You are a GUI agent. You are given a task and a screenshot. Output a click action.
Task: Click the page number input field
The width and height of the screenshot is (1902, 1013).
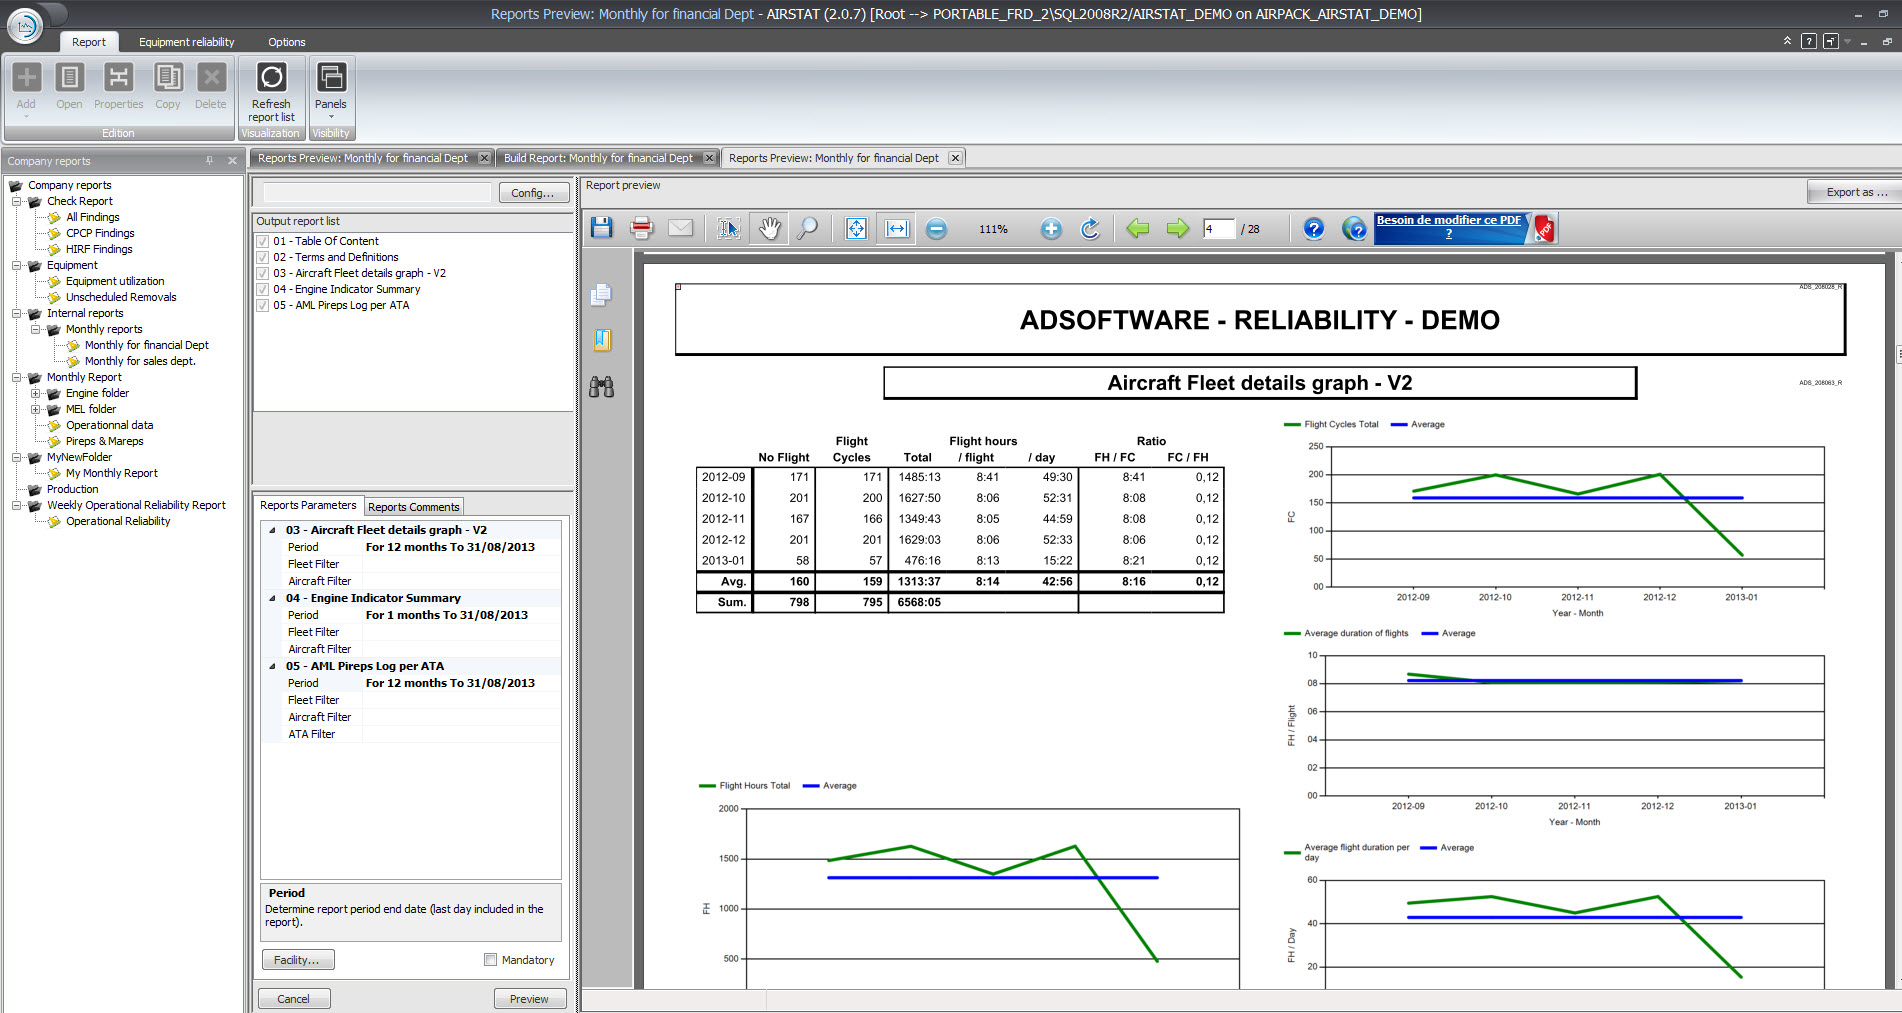point(1218,229)
